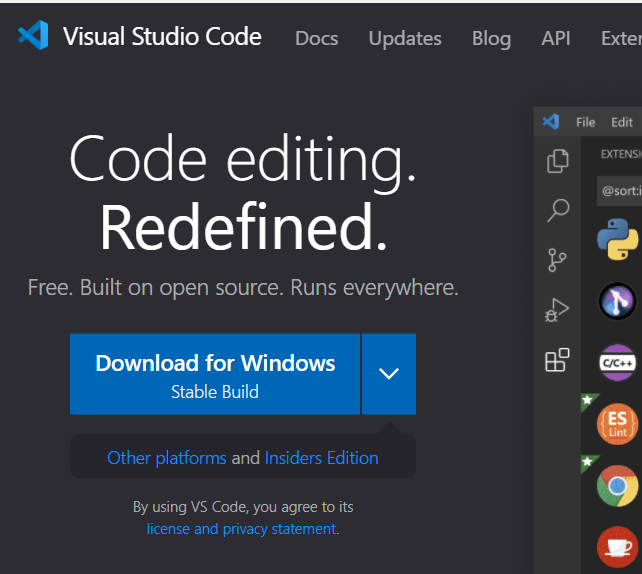Click the star badge beside Chrome extension
Image resolution: width=642 pixels, height=574 pixels.
click(x=588, y=462)
